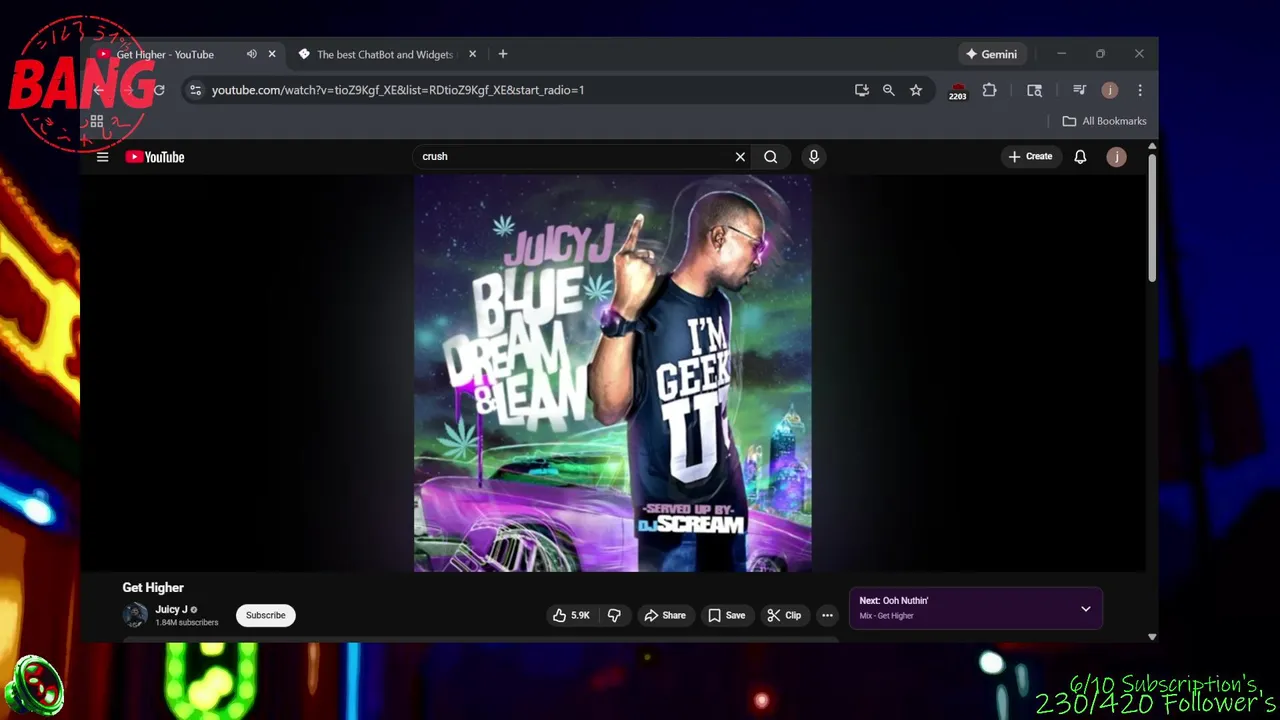Open the YouTube account avatar menu
Viewport: 1280px width, 720px height.
point(1117,157)
